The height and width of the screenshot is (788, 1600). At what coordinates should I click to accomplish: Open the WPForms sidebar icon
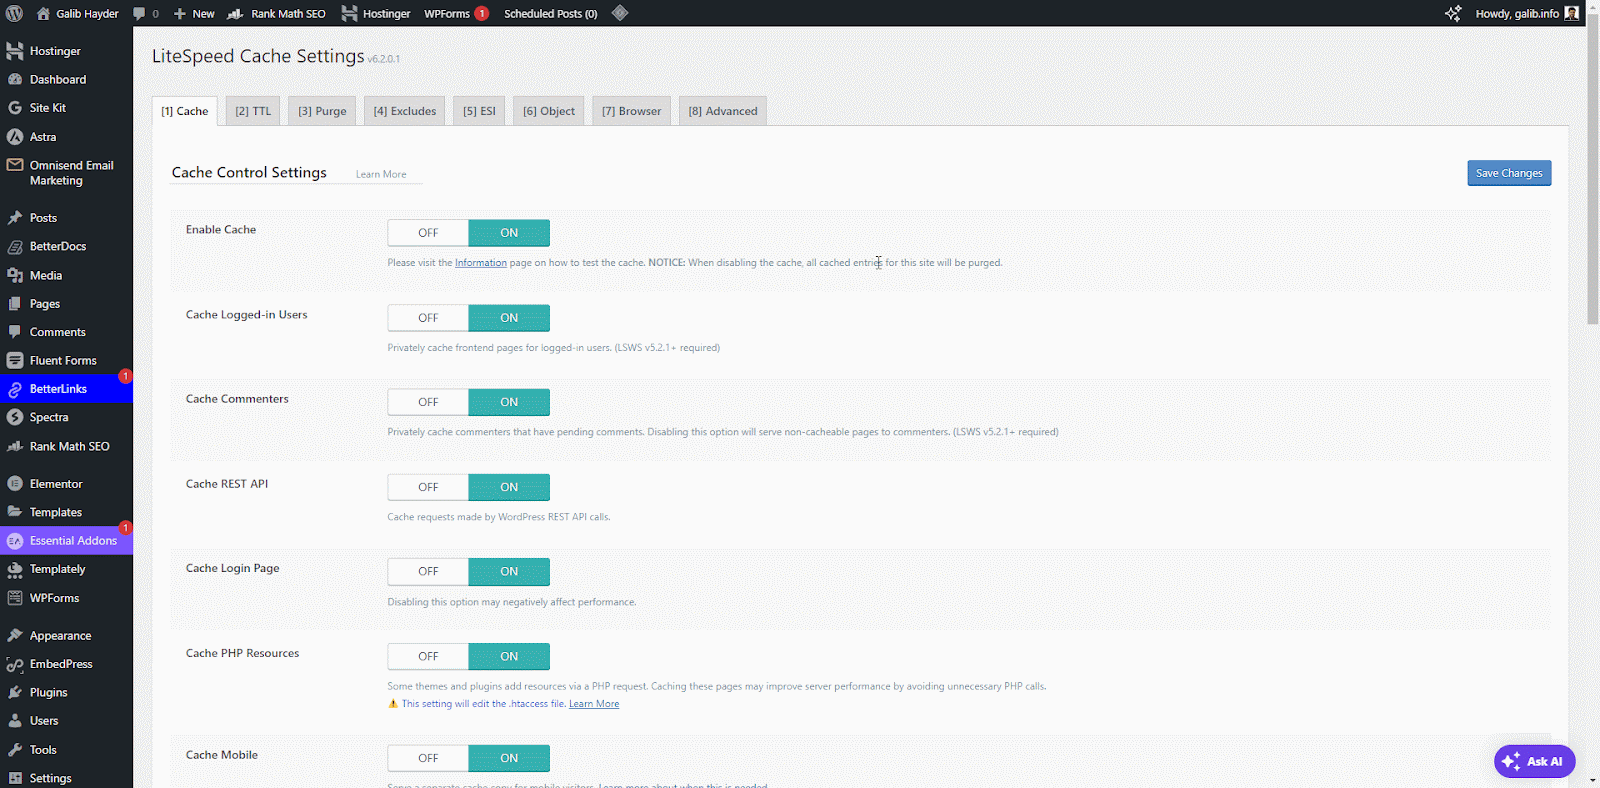pos(15,598)
